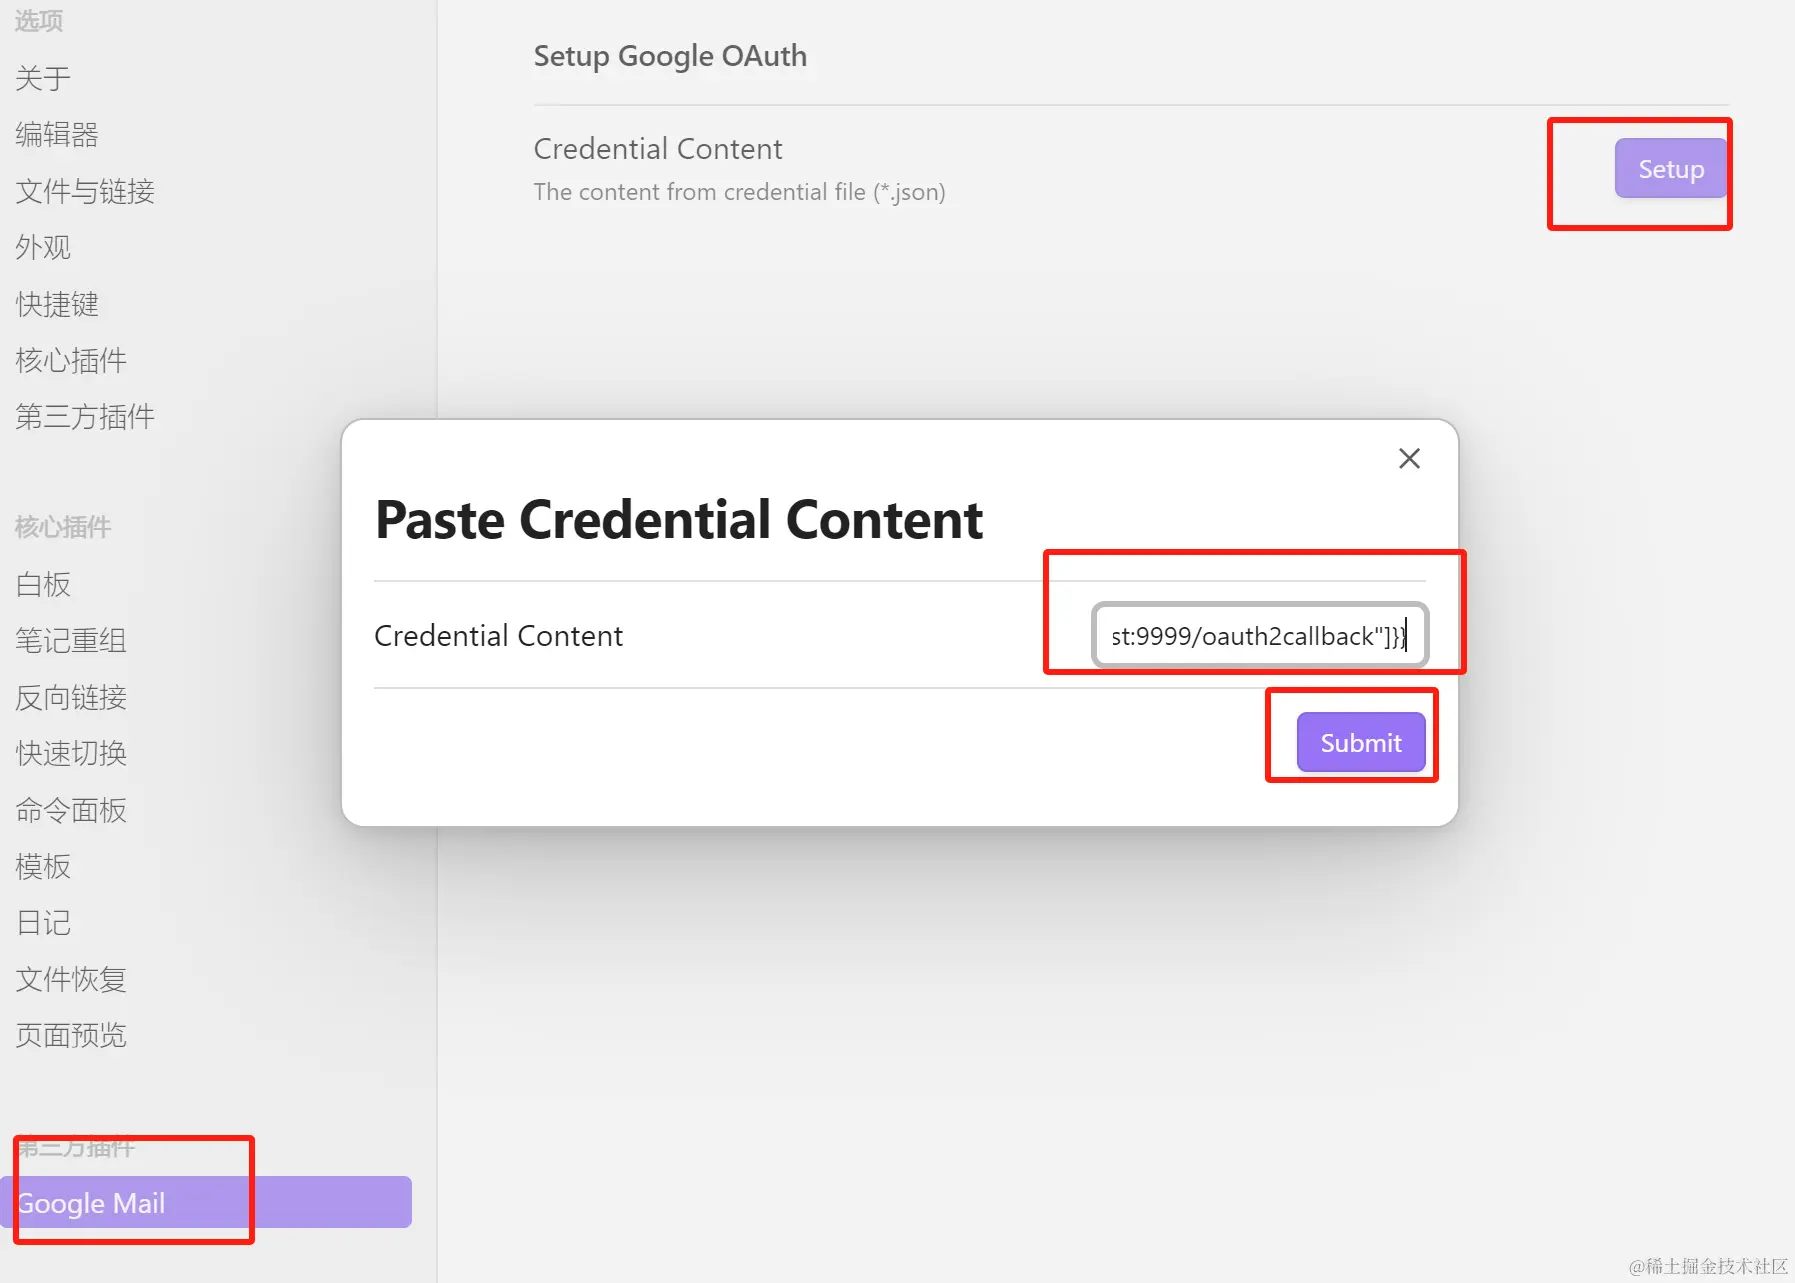
Task: Select 笔记重组 plugin settings
Action: click(x=71, y=640)
